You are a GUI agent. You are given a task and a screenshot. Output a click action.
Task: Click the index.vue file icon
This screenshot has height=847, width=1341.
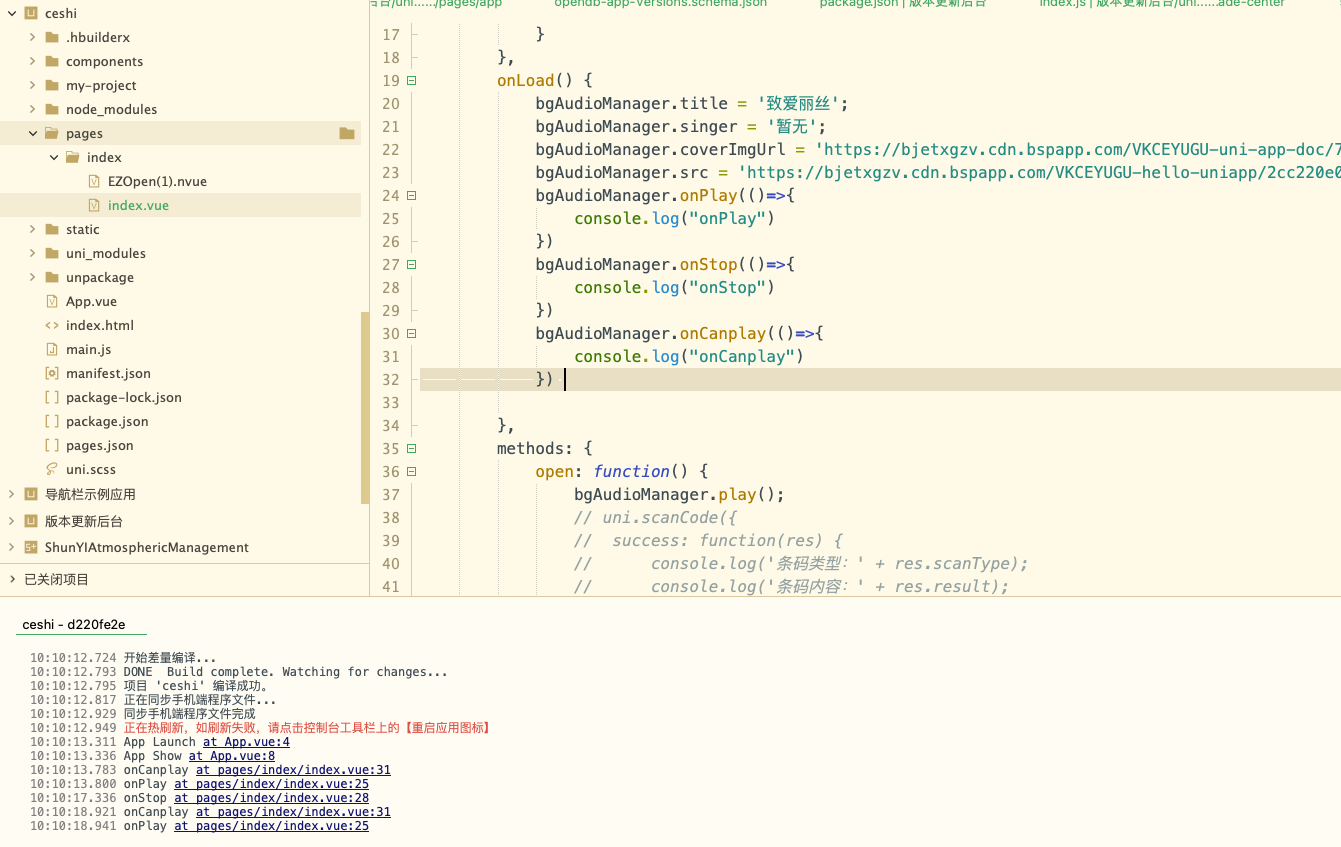pyautogui.click(x=94, y=205)
